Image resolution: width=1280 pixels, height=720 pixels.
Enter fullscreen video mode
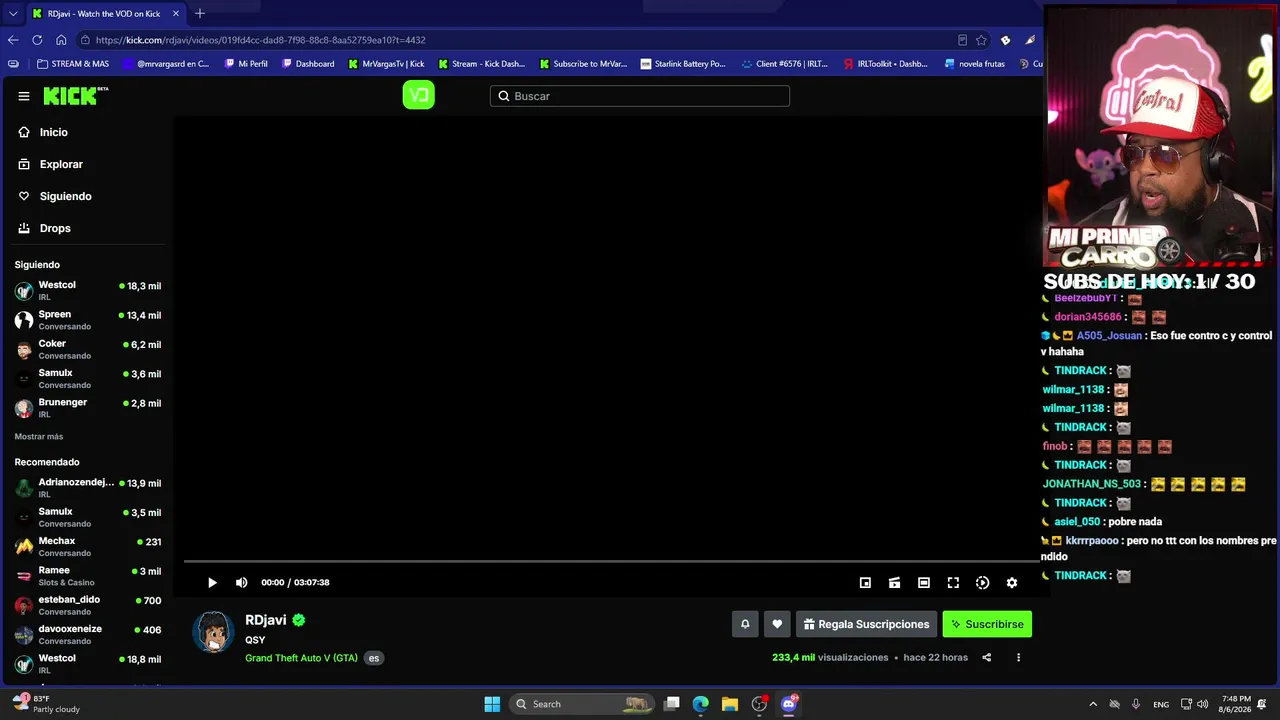point(953,583)
